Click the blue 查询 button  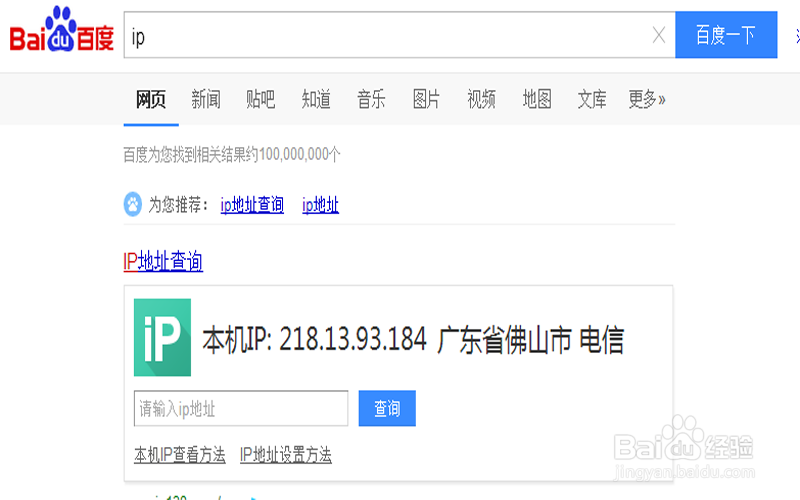pyautogui.click(x=387, y=408)
